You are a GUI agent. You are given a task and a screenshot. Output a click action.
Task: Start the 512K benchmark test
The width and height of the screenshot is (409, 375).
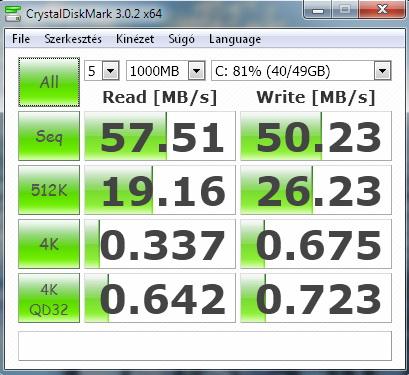coord(49,190)
